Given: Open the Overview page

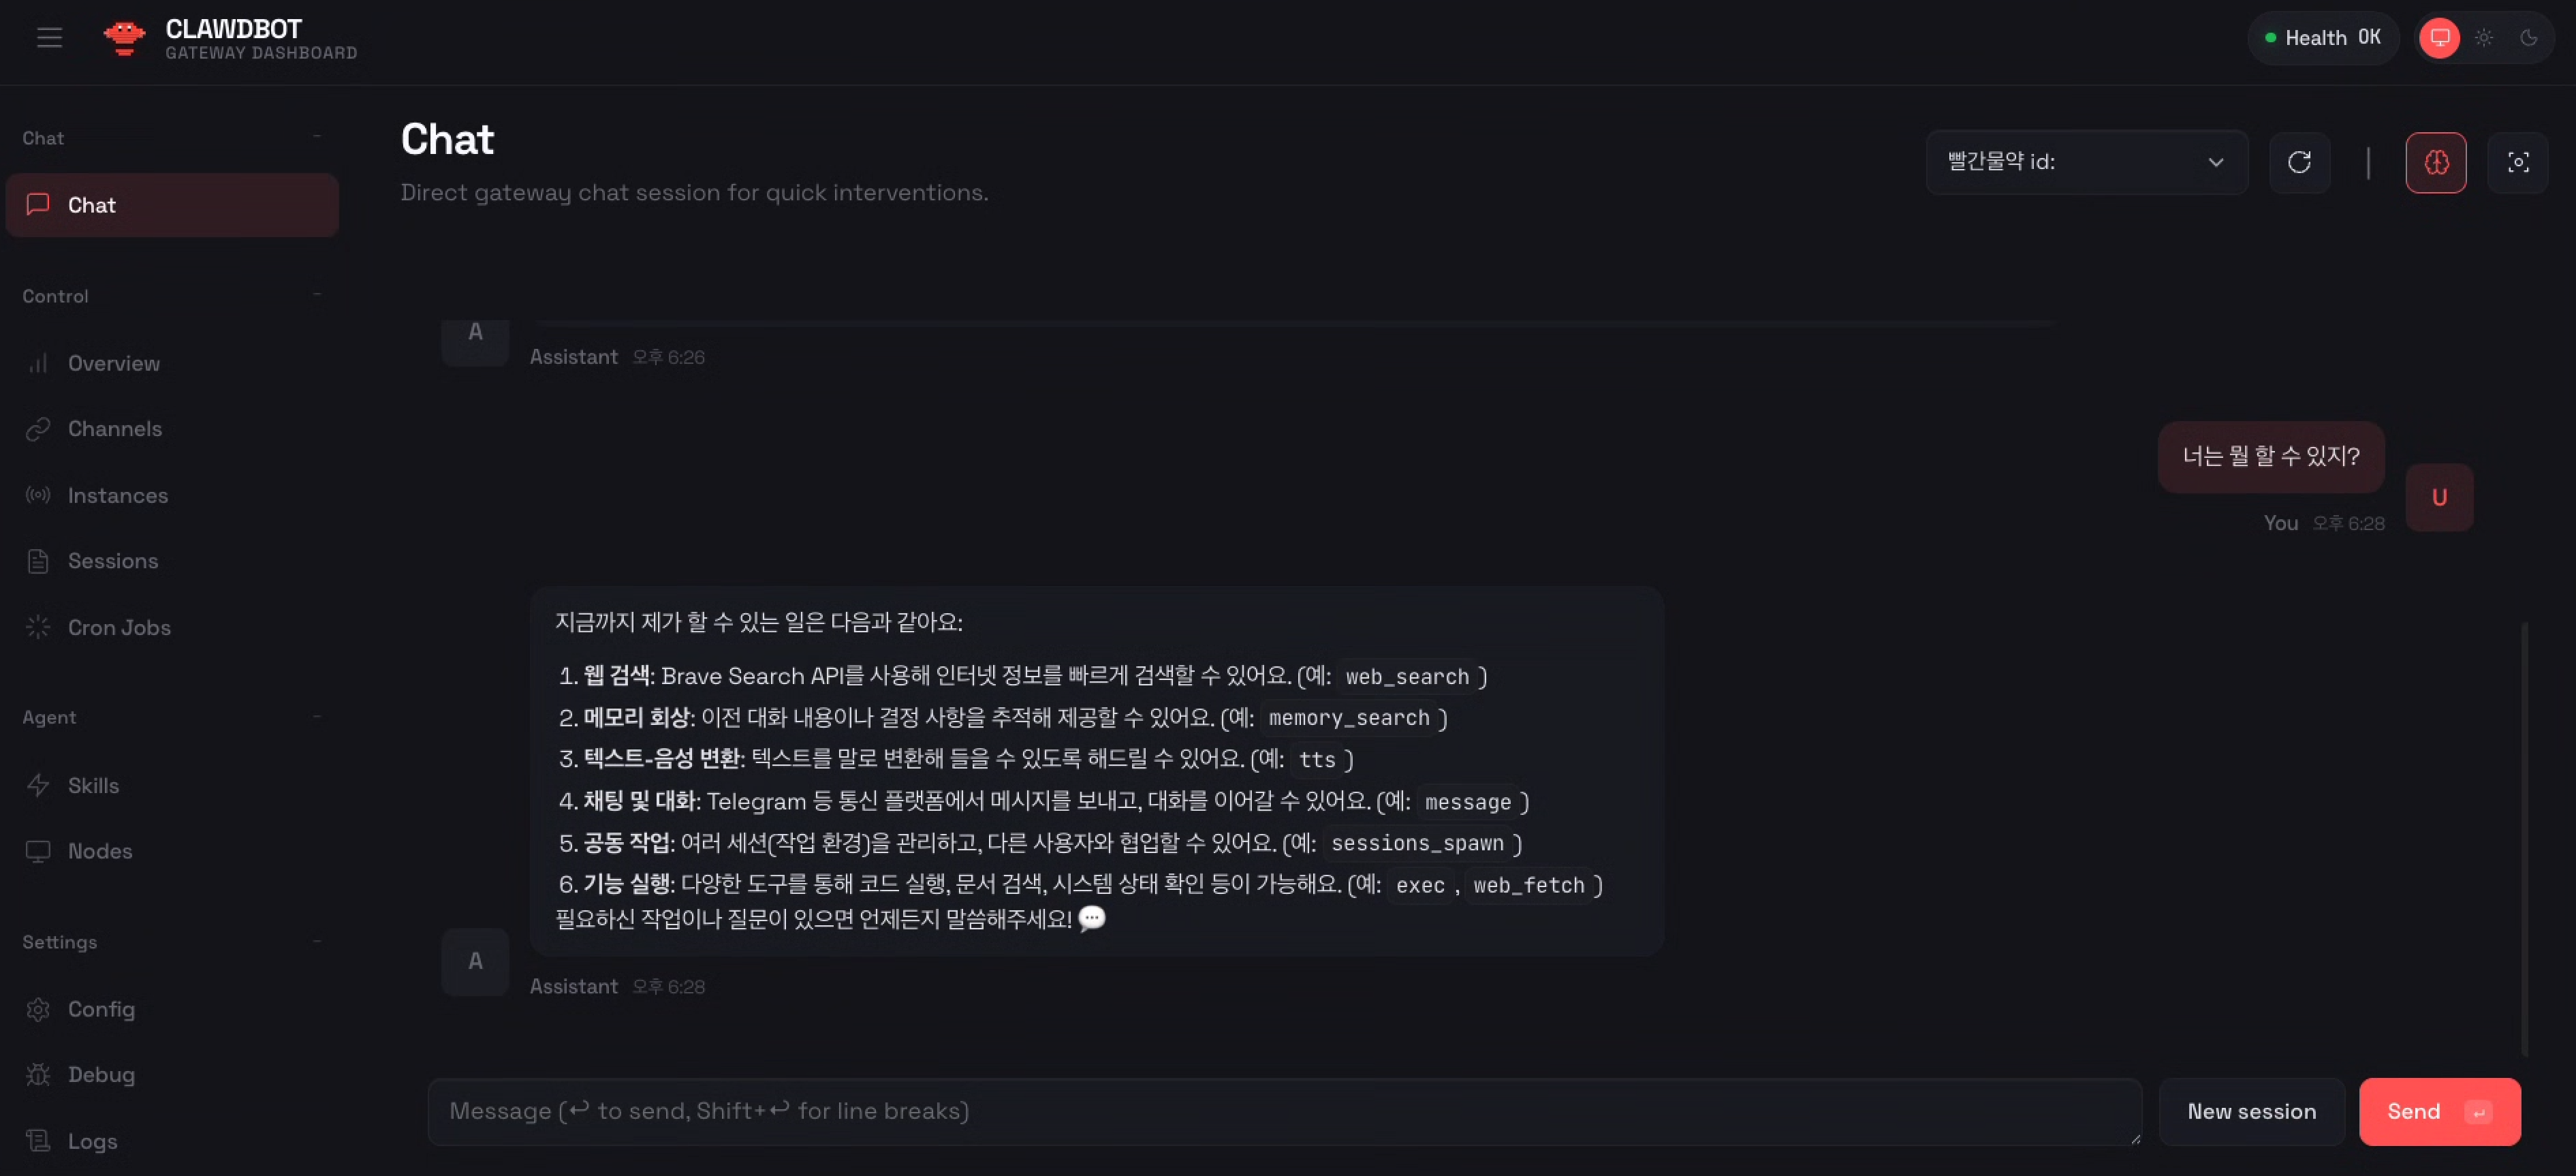Looking at the screenshot, I should coord(113,363).
